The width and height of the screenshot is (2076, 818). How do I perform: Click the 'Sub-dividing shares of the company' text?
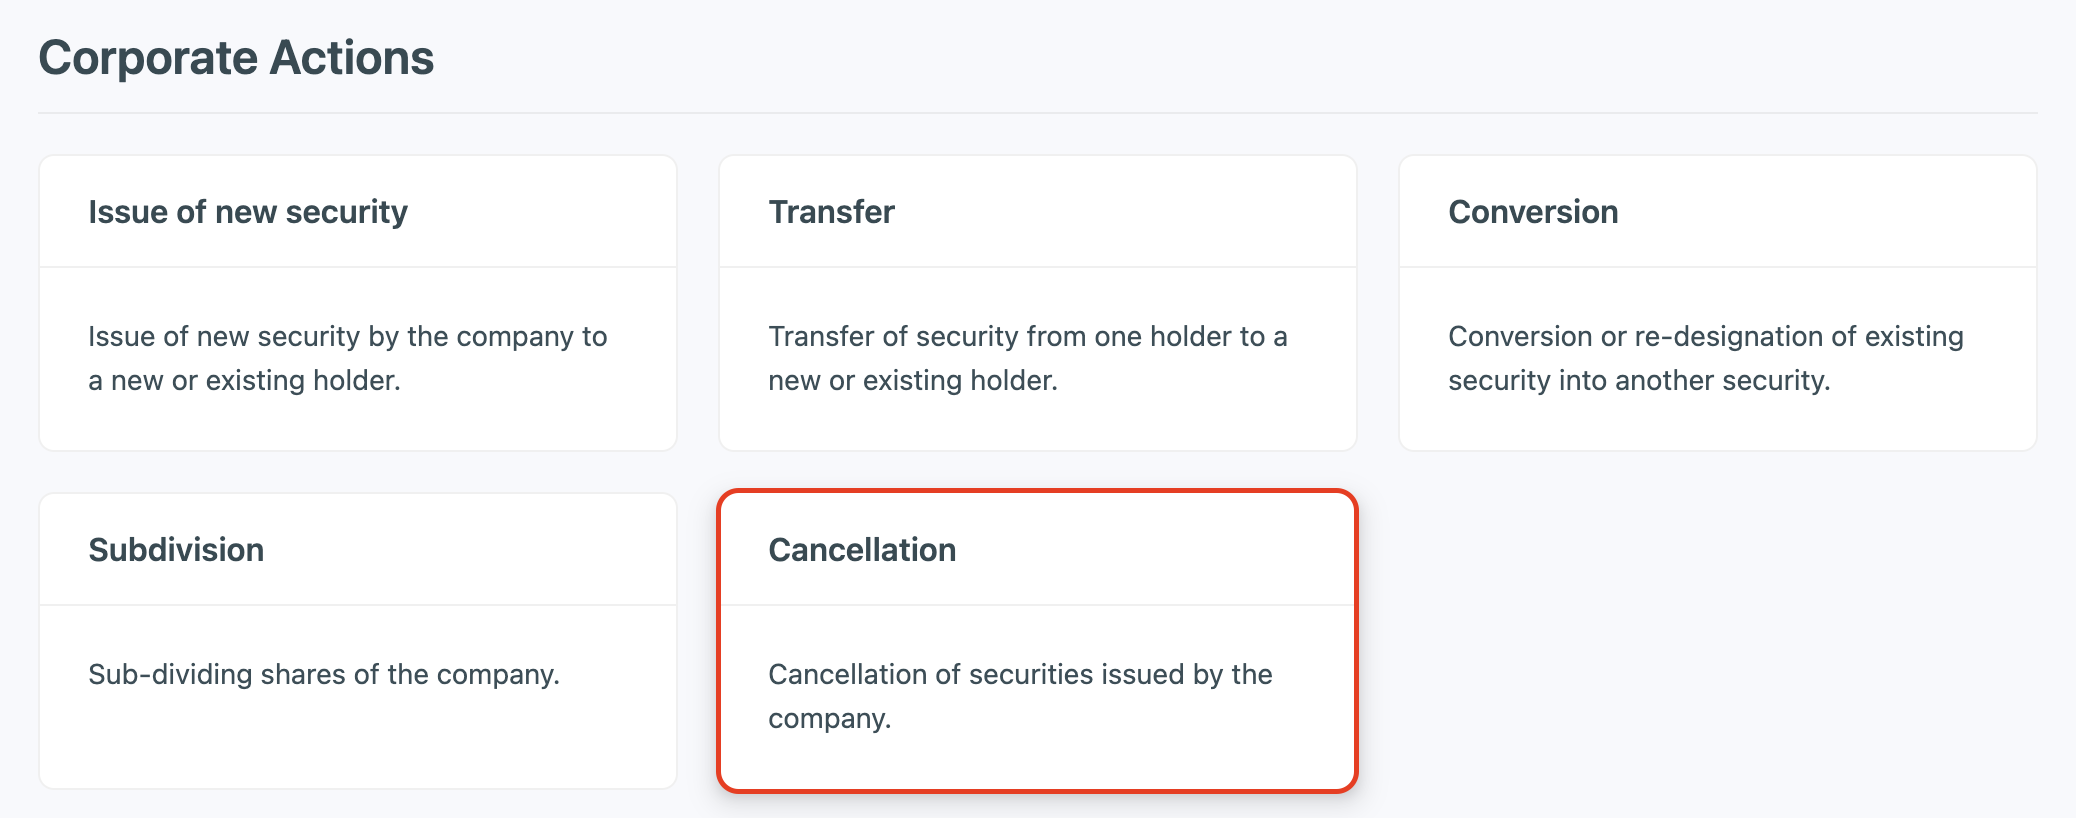(324, 674)
